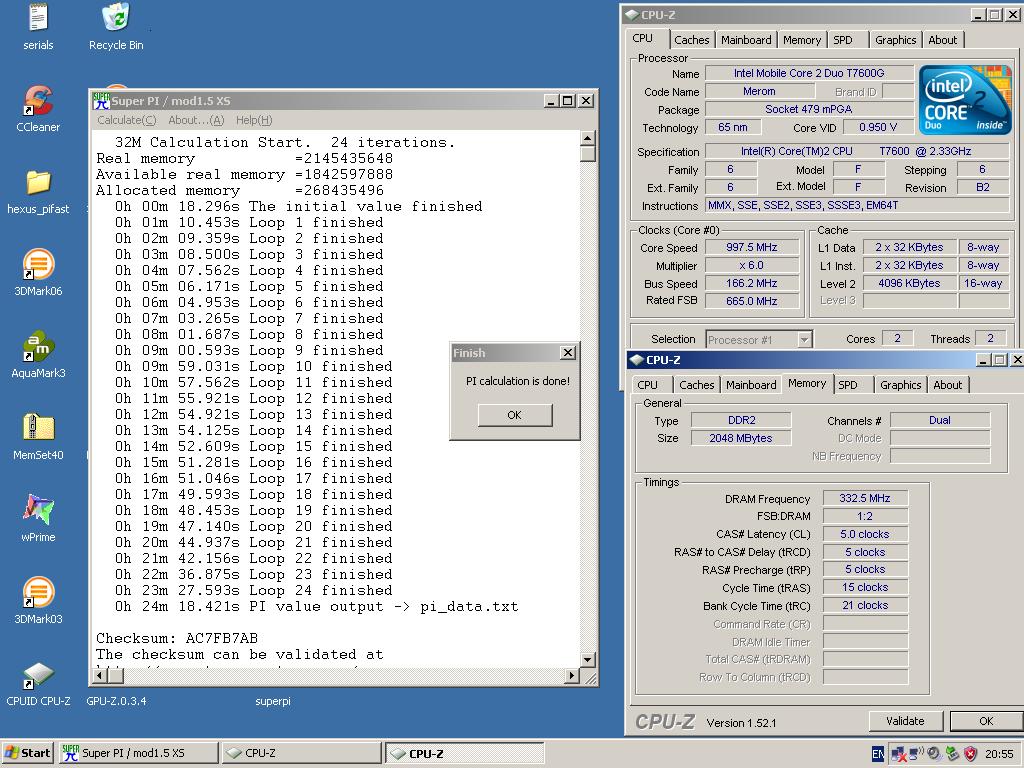Viewport: 1024px width, 768px height.
Task: Click Super PI vertical scrollbar down arrow
Action: (x=588, y=660)
